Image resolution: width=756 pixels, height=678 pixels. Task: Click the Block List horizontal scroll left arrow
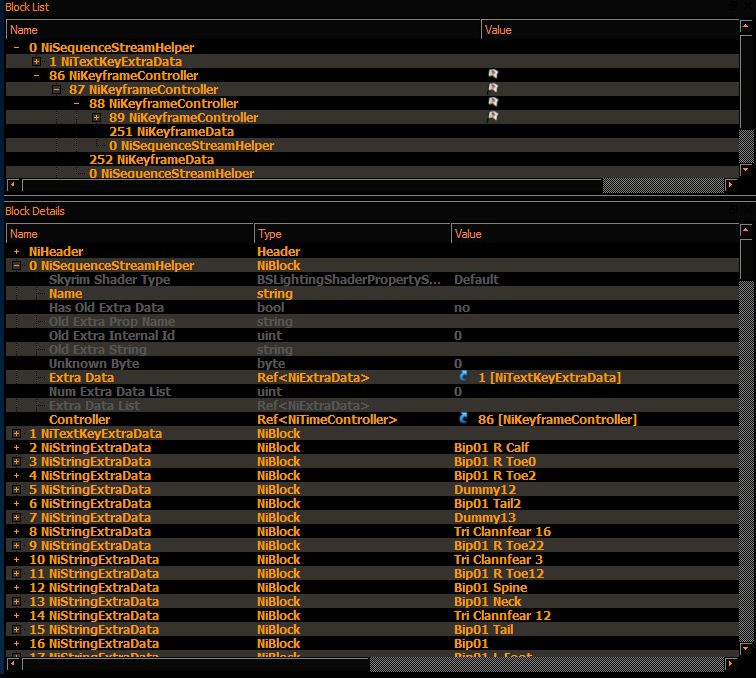[13, 185]
